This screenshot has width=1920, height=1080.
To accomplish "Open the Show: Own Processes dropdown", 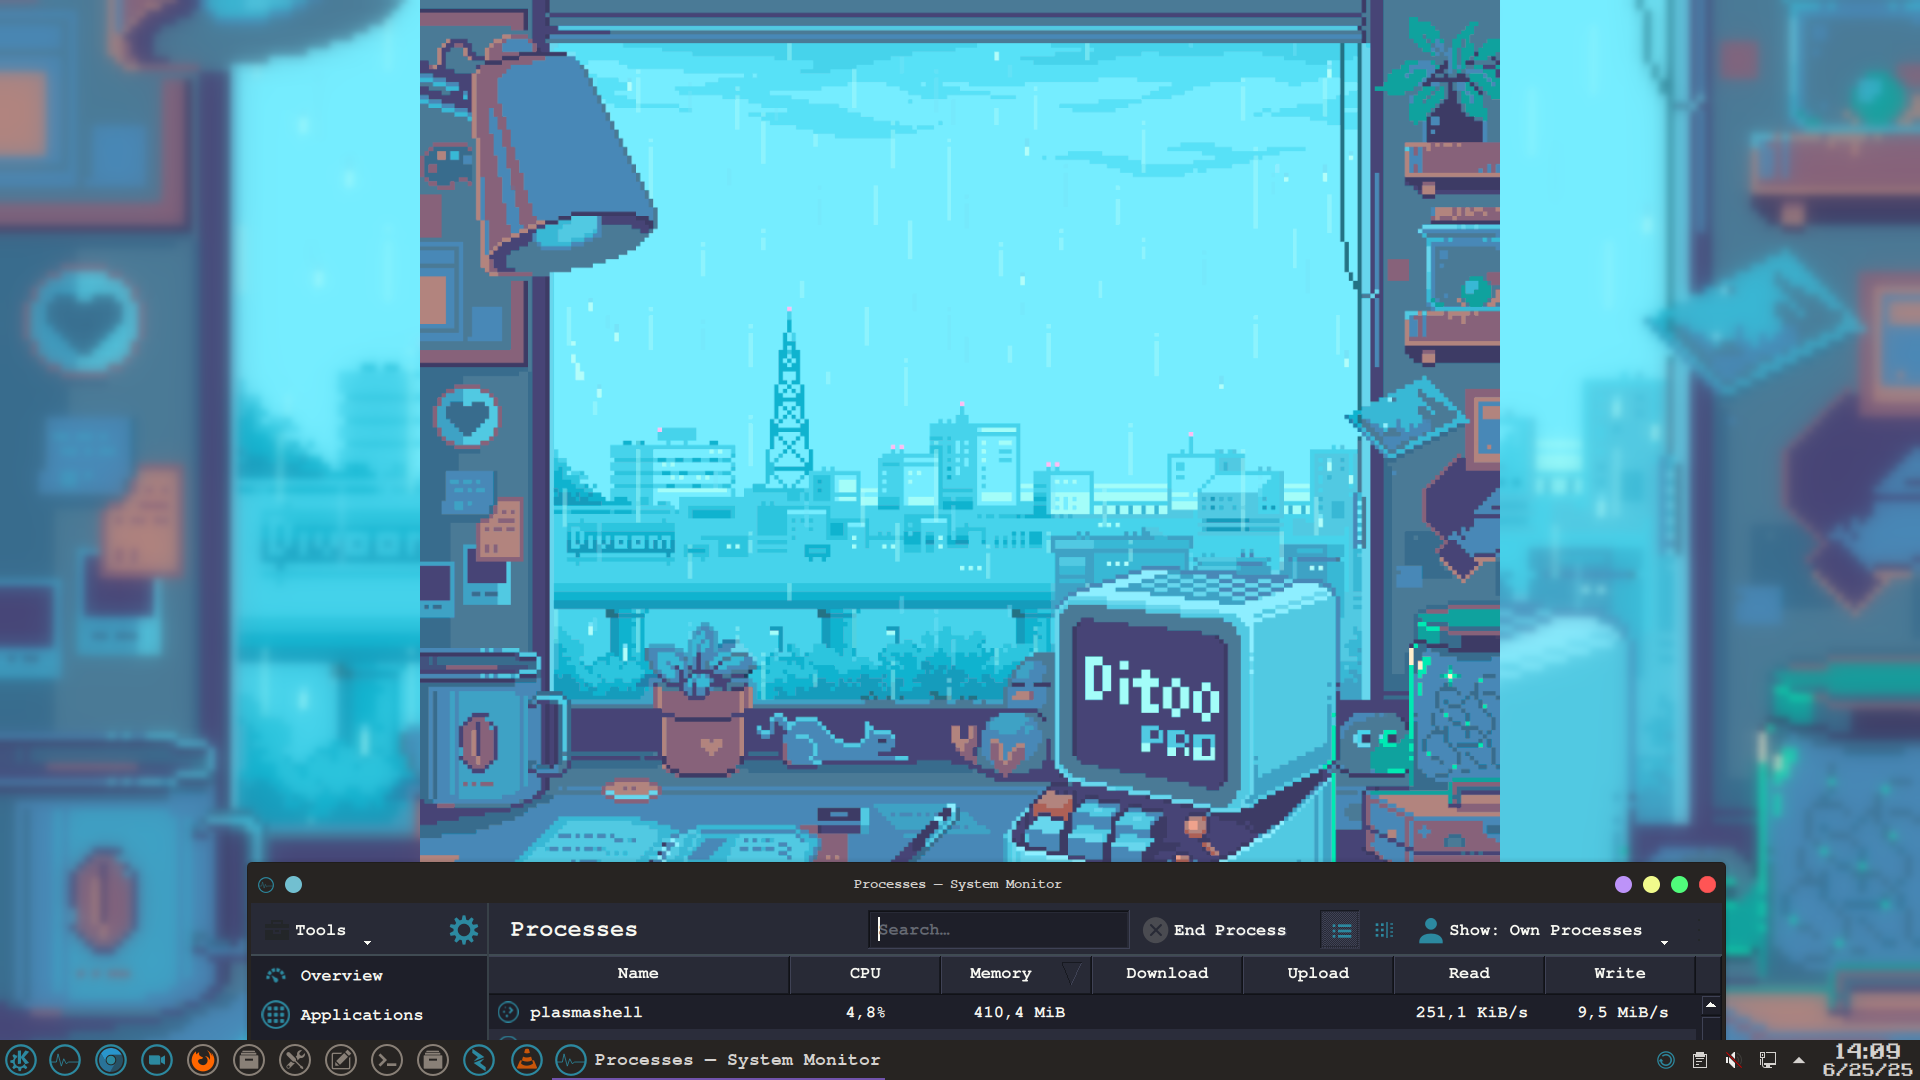I will point(1545,931).
